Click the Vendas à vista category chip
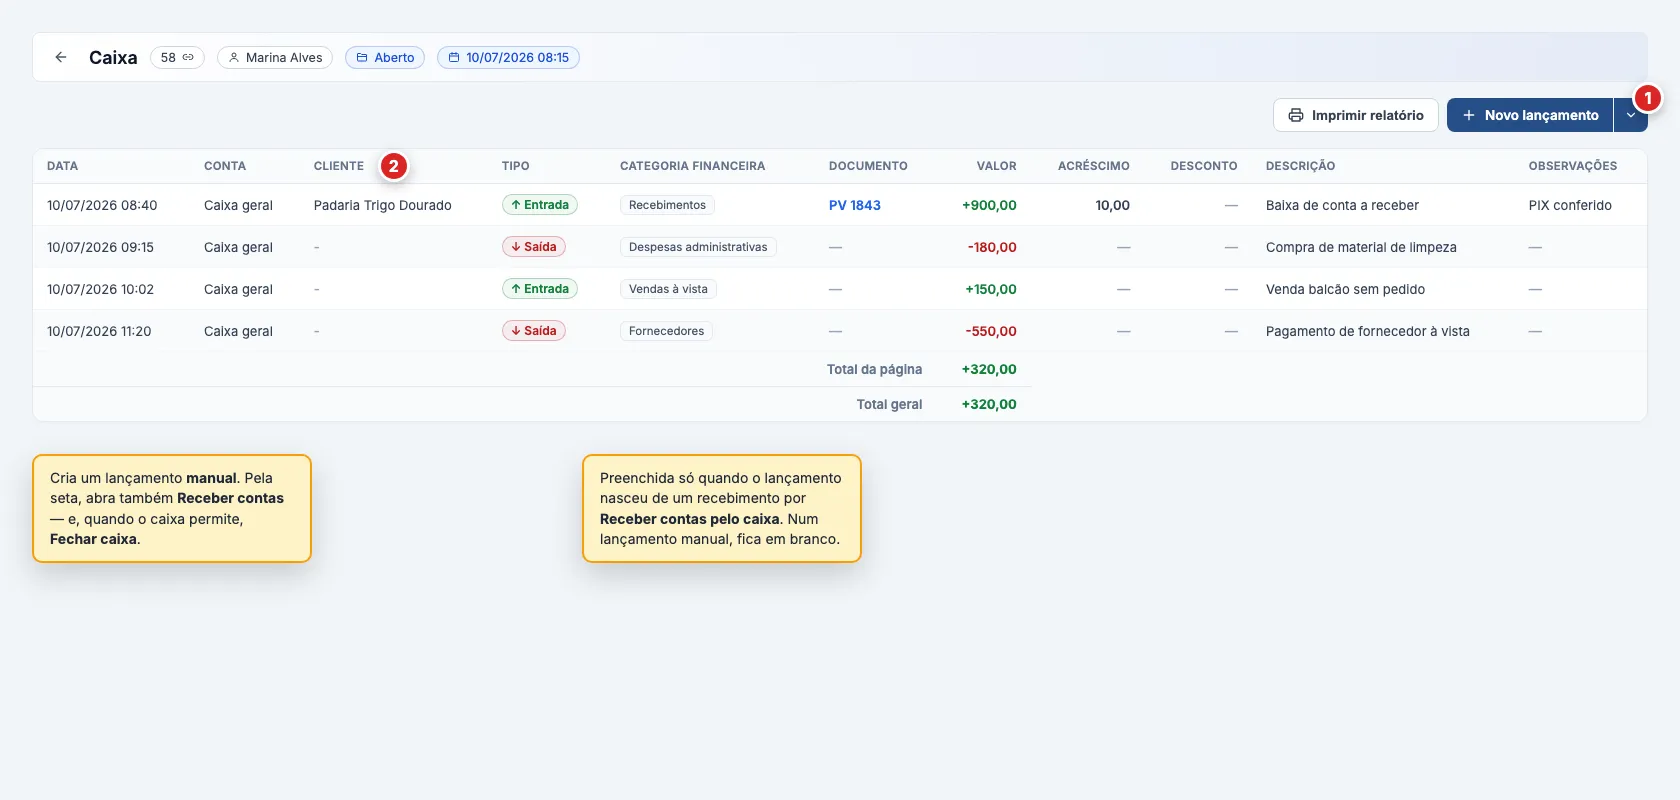The image size is (1680, 800). click(x=668, y=289)
